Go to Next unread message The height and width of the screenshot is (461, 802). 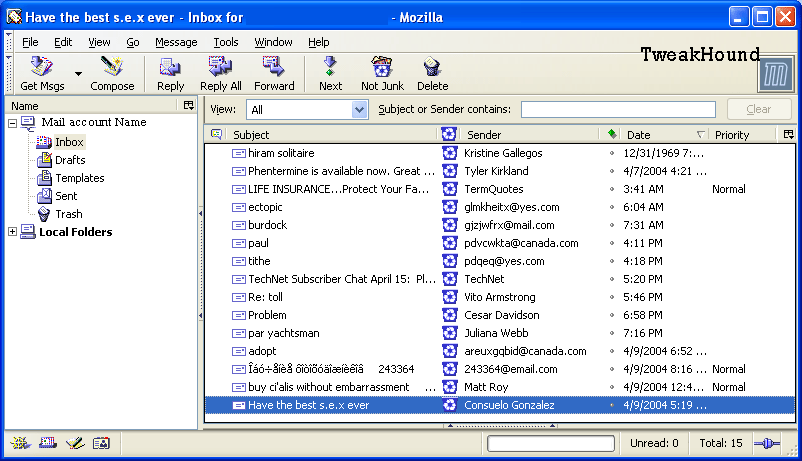click(x=330, y=74)
